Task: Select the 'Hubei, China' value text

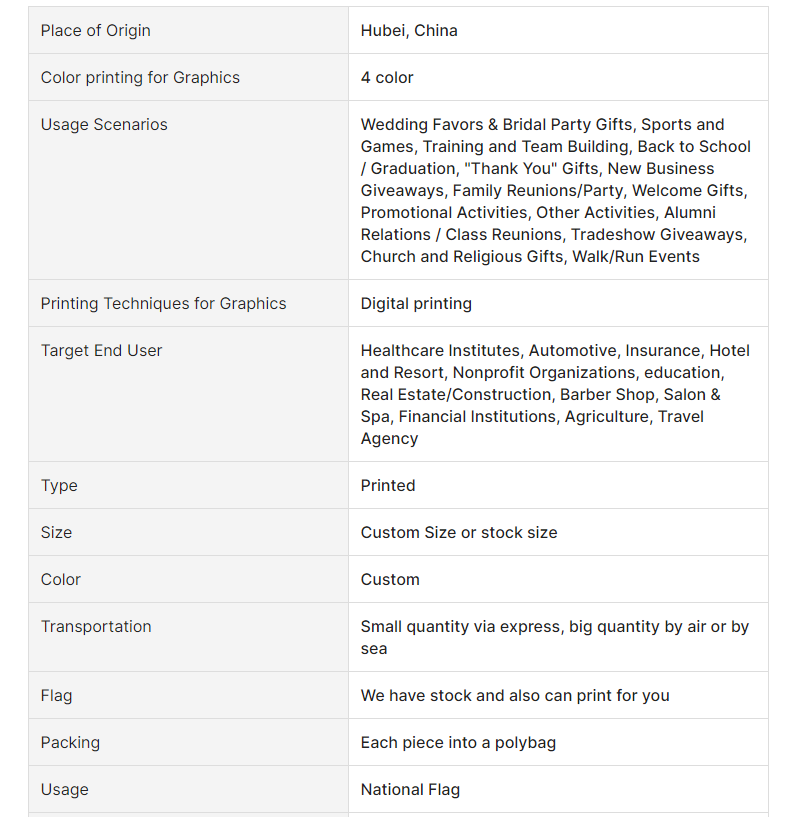Action: [409, 31]
